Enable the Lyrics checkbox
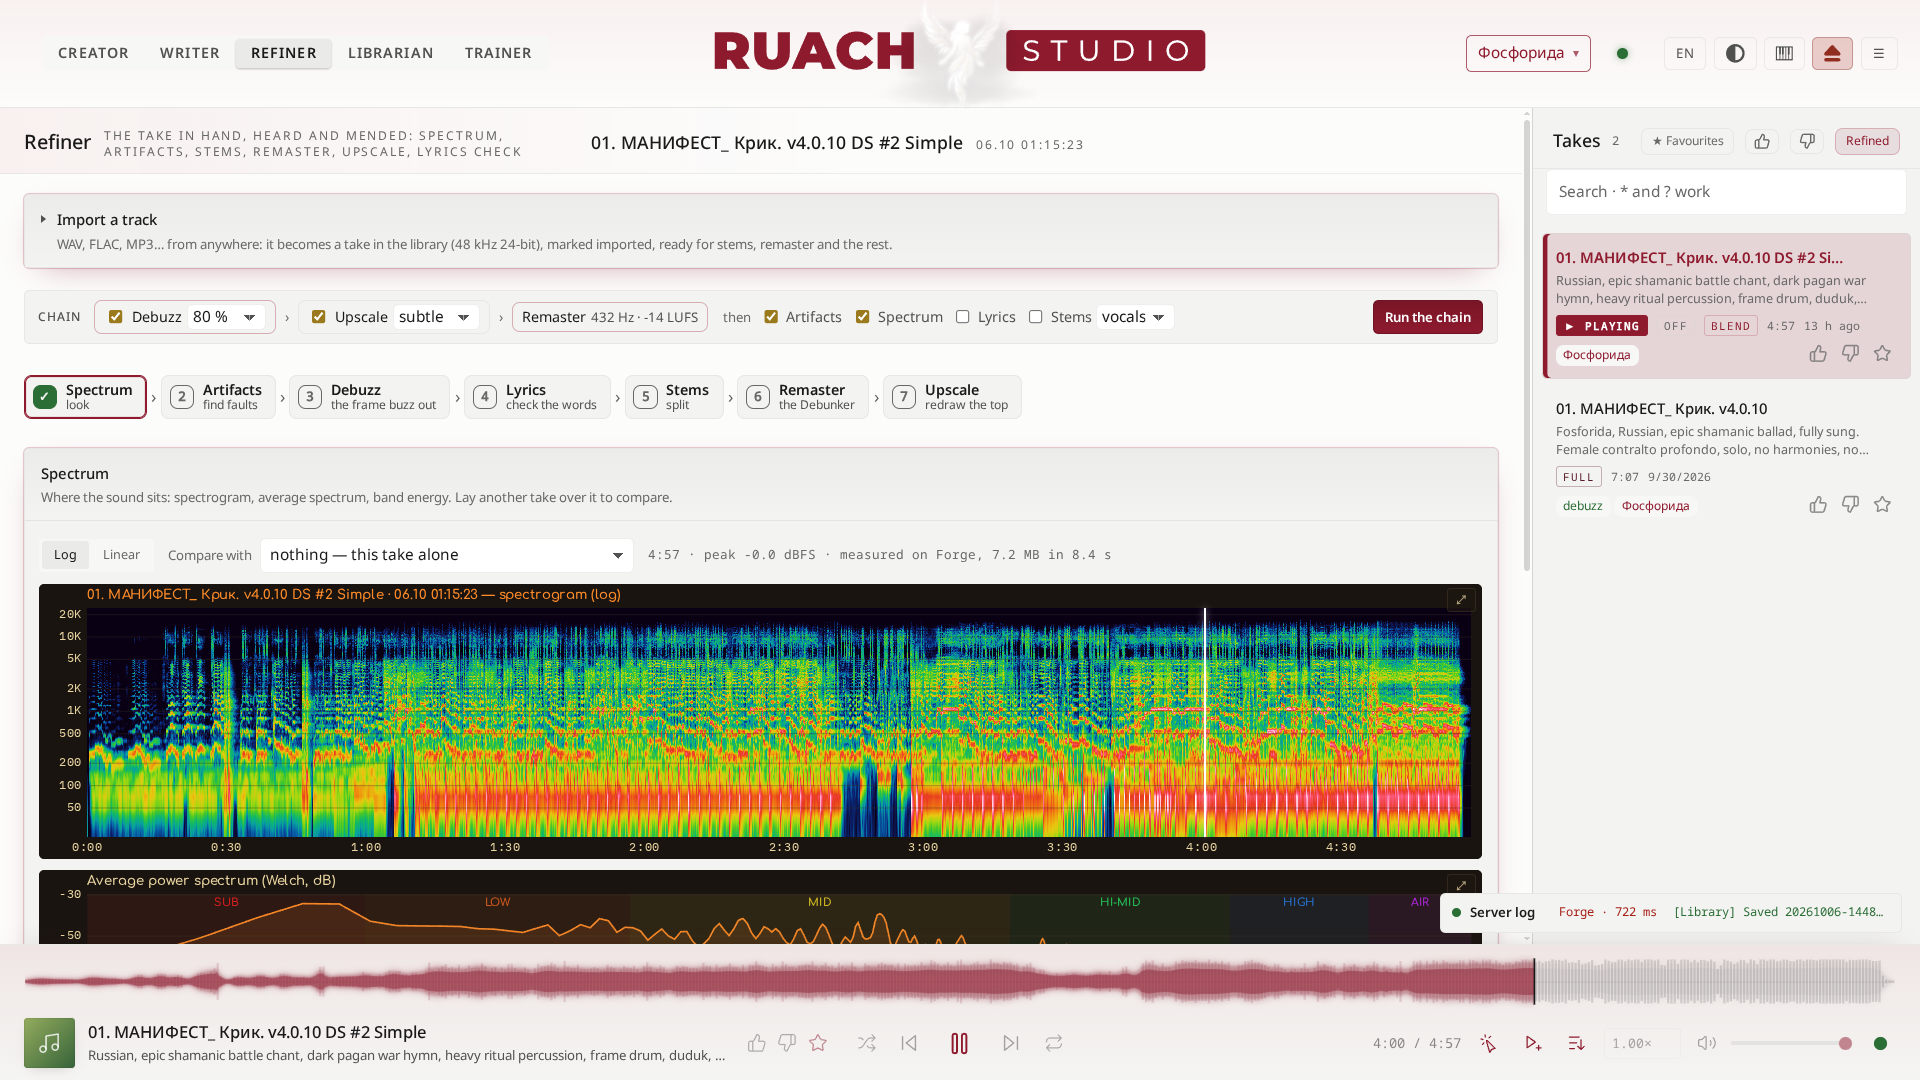Viewport: 1920px width, 1080px height. click(x=962, y=317)
